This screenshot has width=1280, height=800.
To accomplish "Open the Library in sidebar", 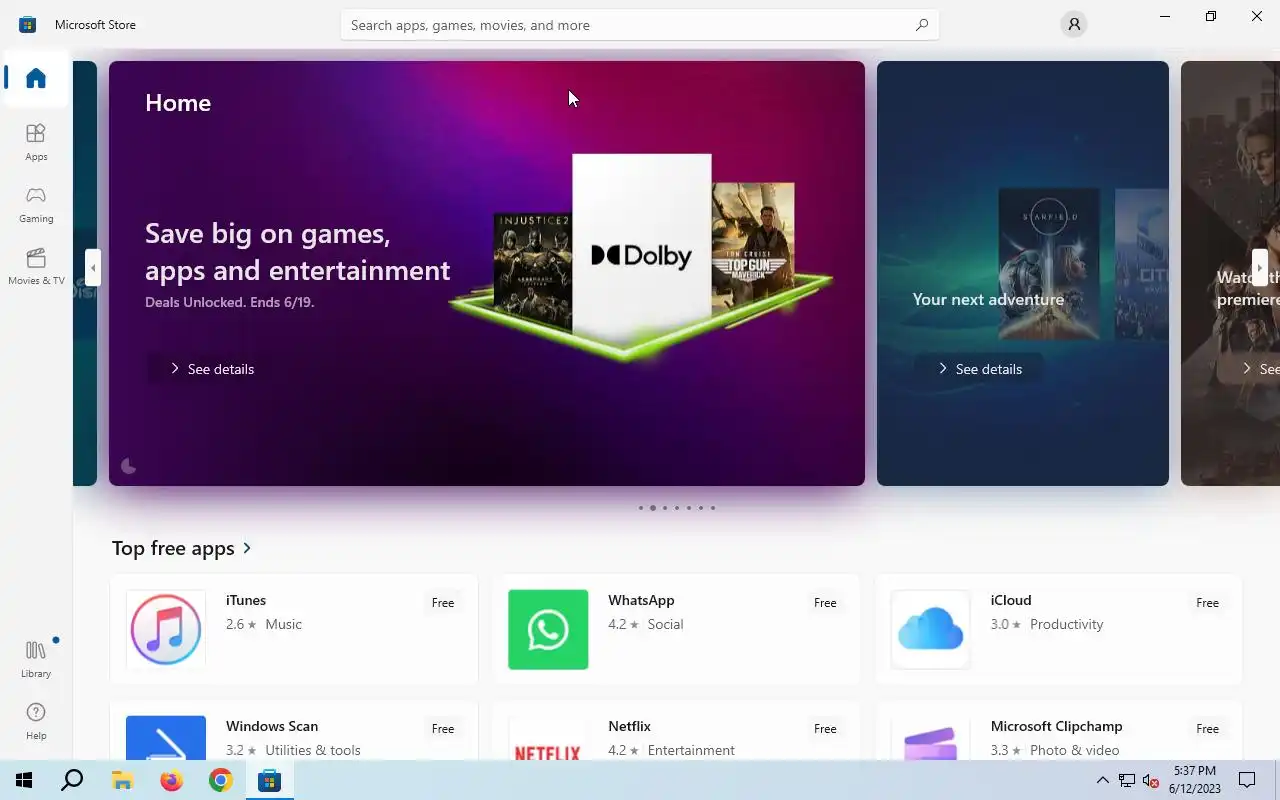I will pyautogui.click(x=36, y=659).
